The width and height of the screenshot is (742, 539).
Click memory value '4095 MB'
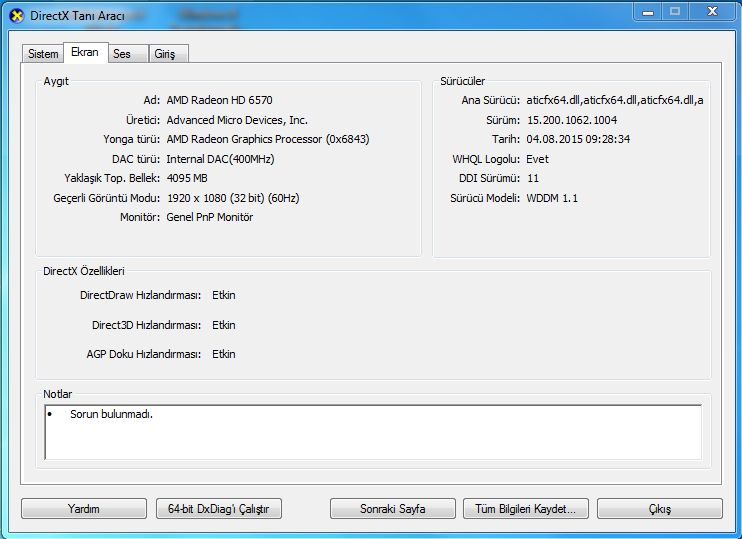[x=187, y=178]
